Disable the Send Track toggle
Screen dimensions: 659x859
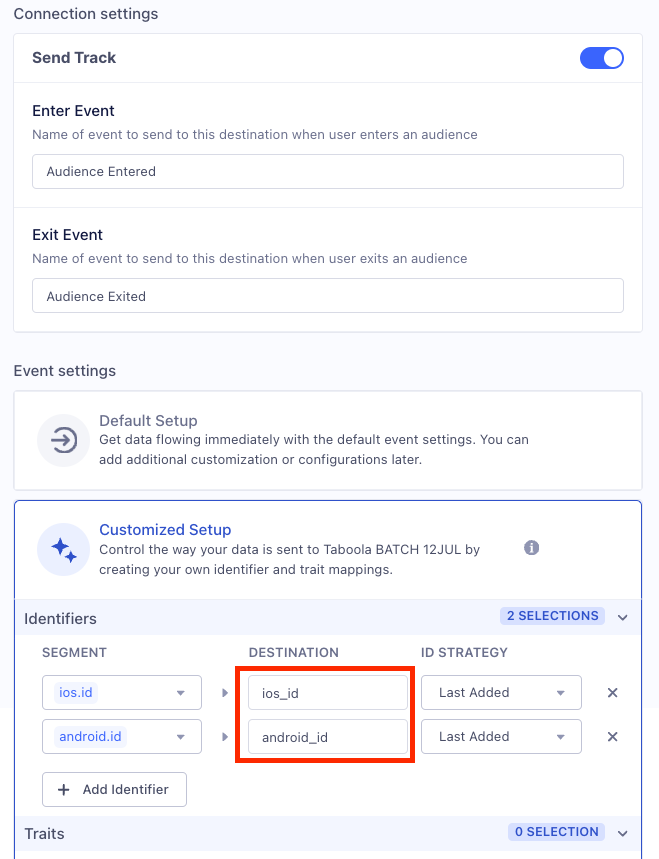[x=601, y=58]
